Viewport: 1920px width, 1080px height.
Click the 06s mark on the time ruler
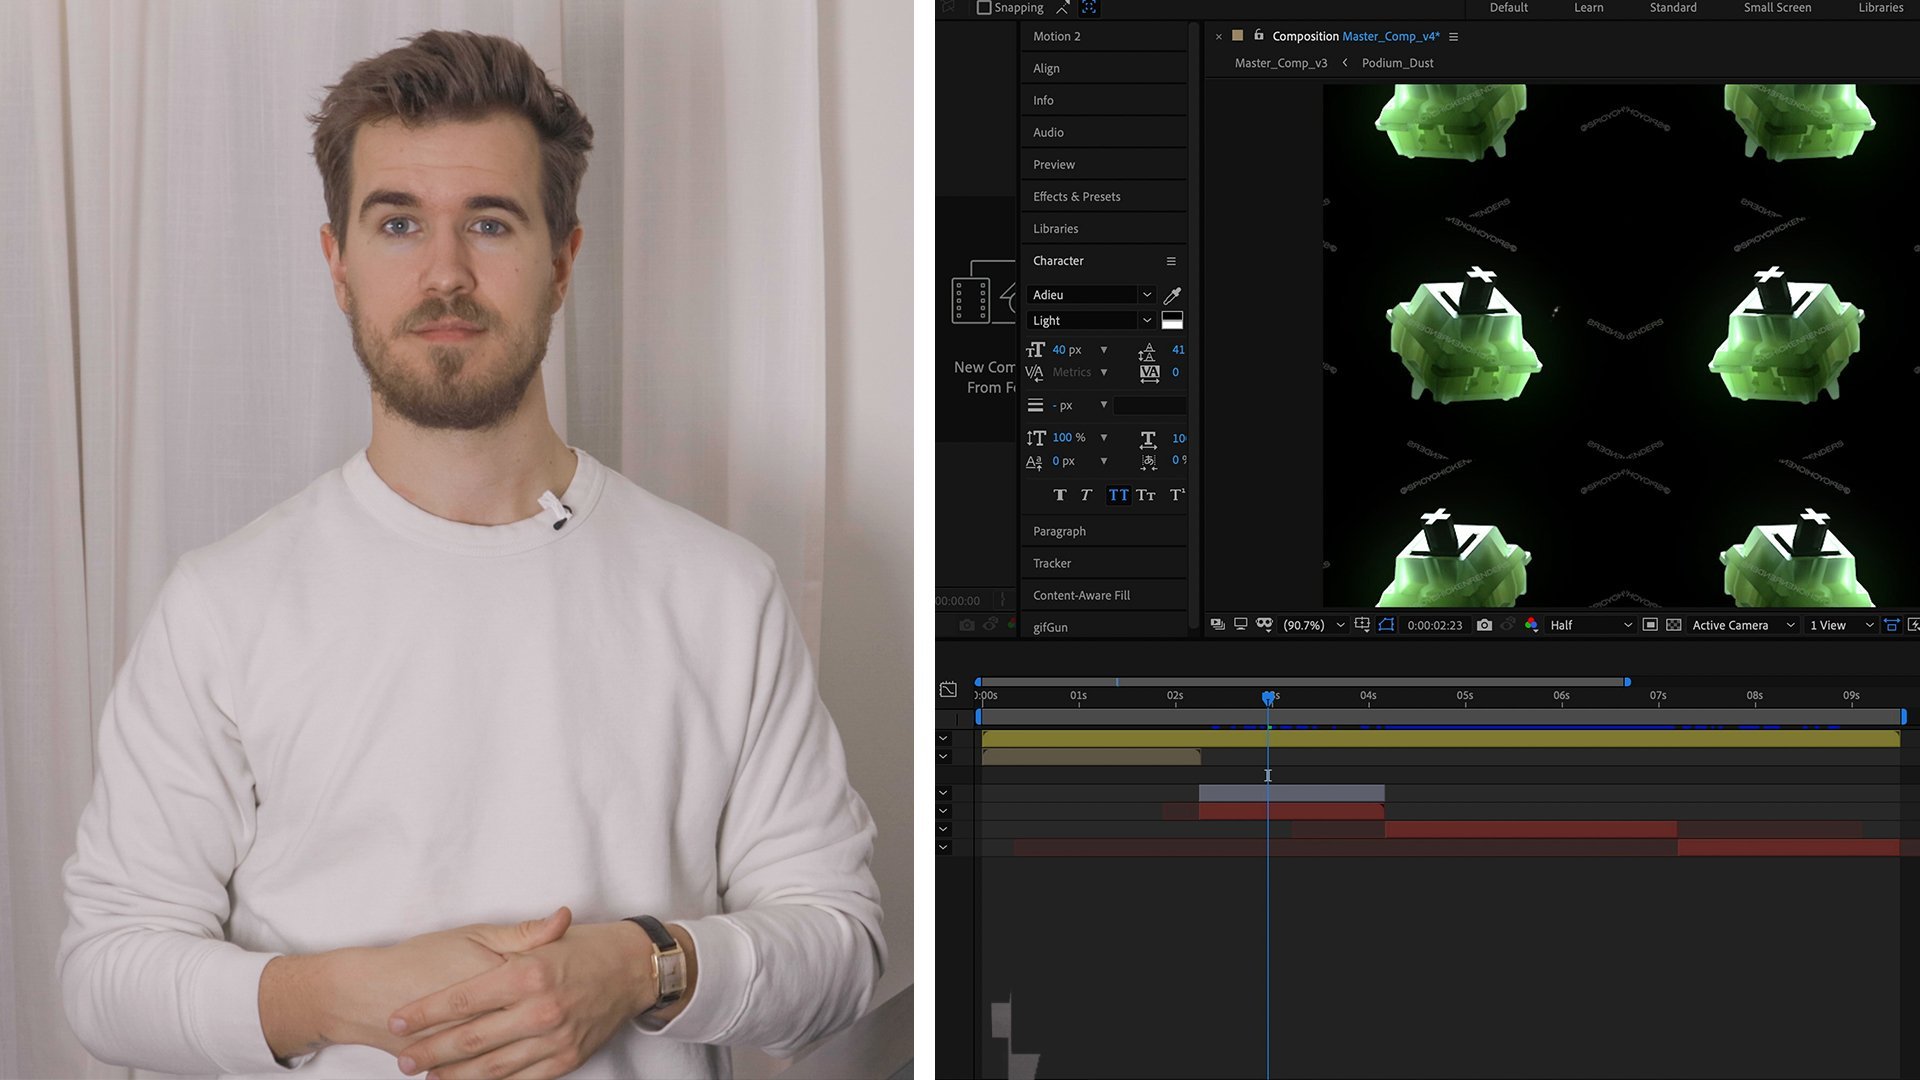click(x=1561, y=696)
